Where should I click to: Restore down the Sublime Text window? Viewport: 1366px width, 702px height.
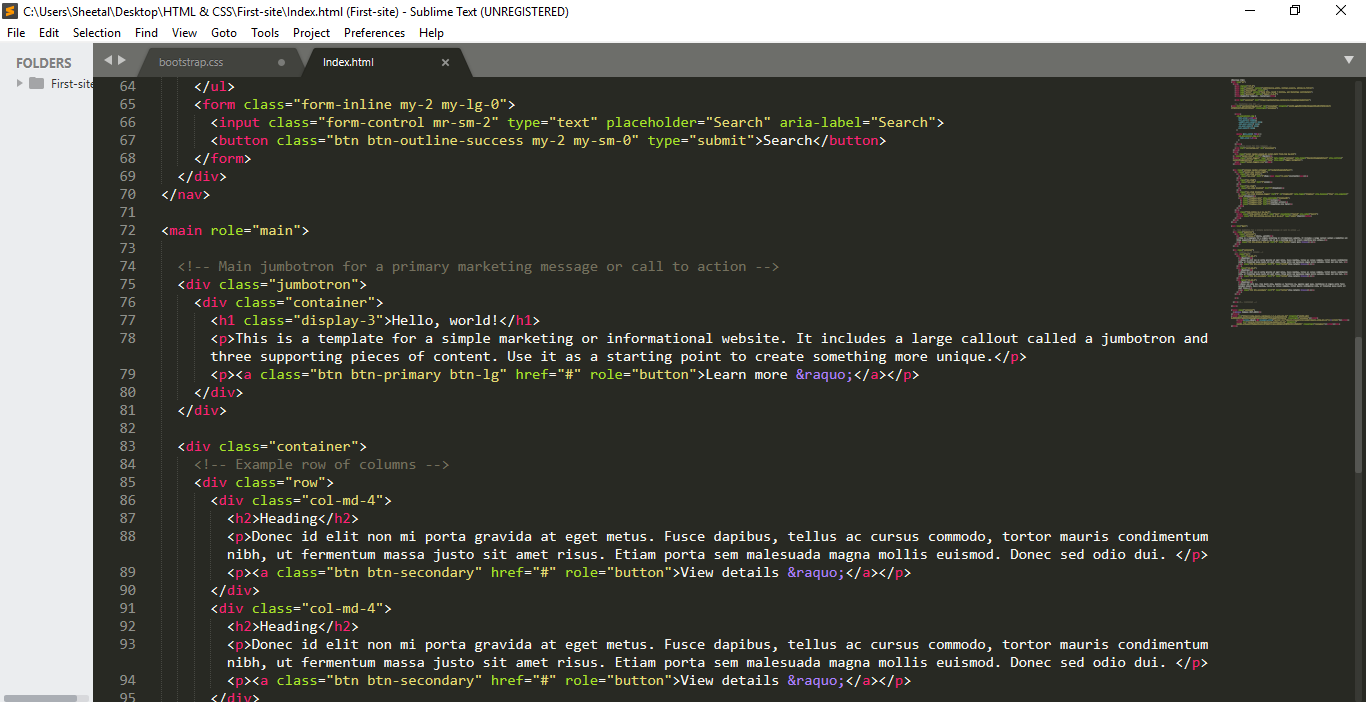[1295, 11]
